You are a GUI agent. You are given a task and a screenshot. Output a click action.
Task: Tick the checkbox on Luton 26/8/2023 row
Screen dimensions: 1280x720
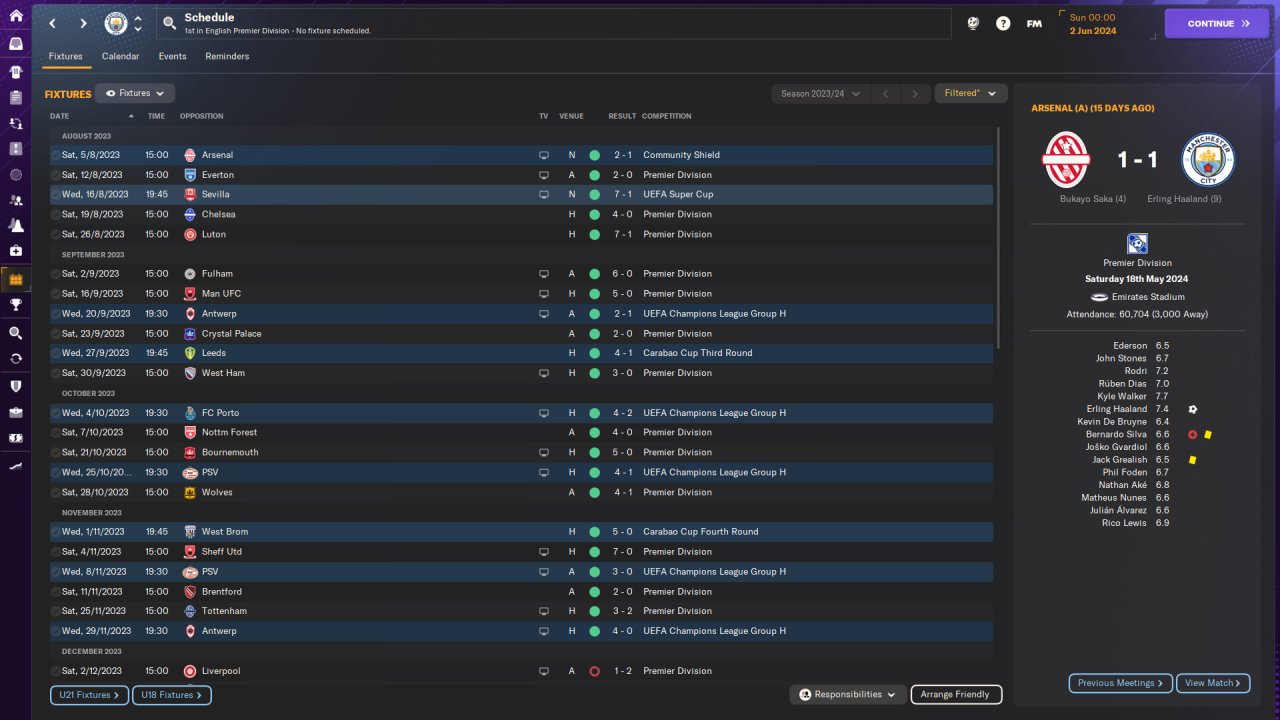coord(56,234)
